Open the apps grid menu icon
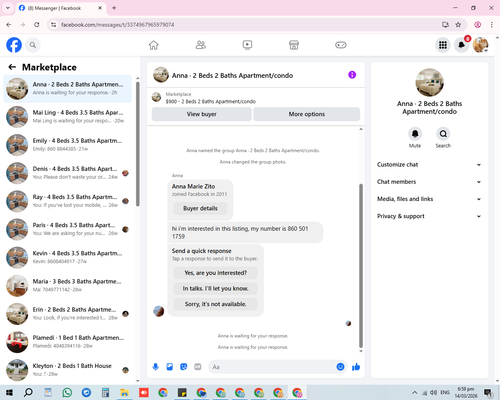Image resolution: width=500 pixels, height=400 pixels. click(443, 45)
